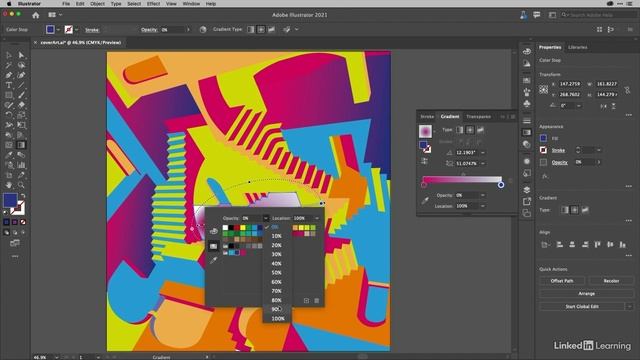Viewport: 640px width, 360px height.
Task: Open the Recolor Artwork icon in control bar
Action: coord(203,29)
